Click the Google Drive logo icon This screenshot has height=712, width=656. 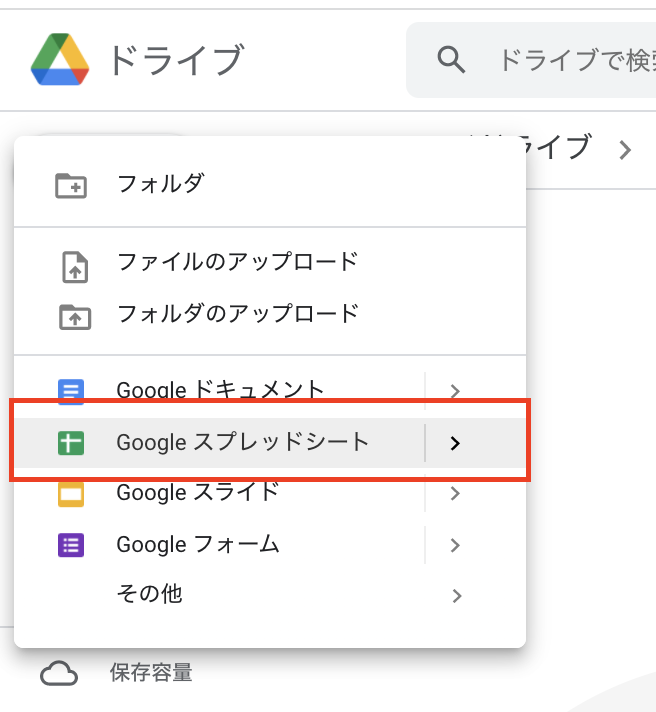tap(59, 59)
